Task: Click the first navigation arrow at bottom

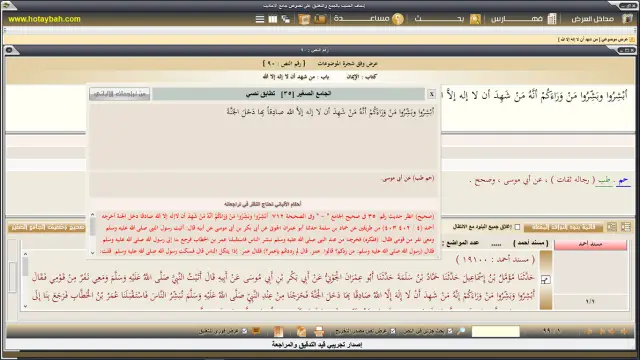Action: click(589, 331)
